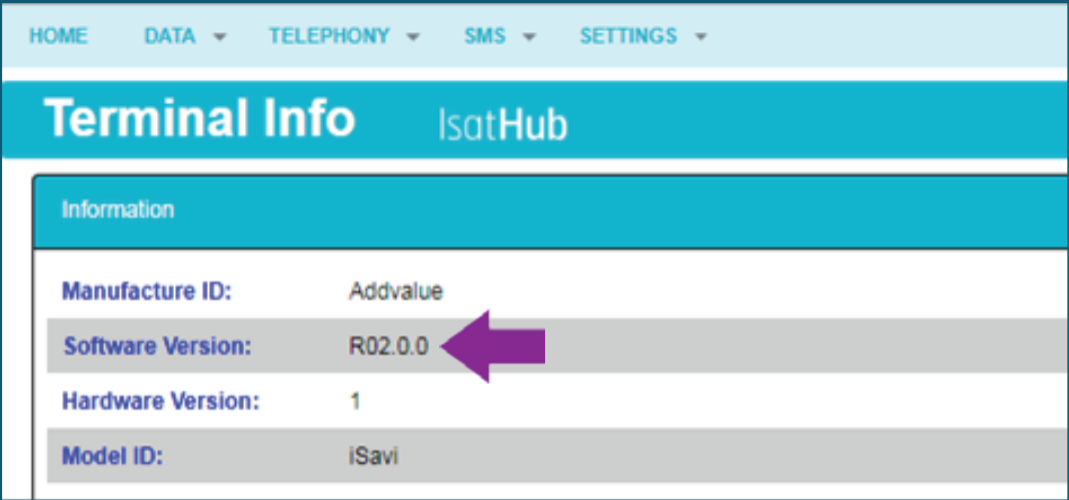Click the Information panel header
The width and height of the screenshot is (1069, 500).
tap(551, 211)
